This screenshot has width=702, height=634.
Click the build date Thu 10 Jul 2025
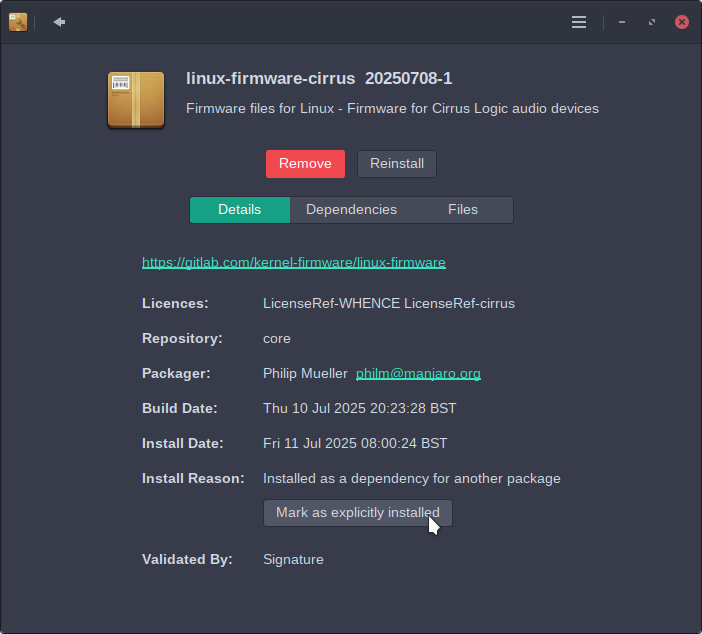coord(360,408)
